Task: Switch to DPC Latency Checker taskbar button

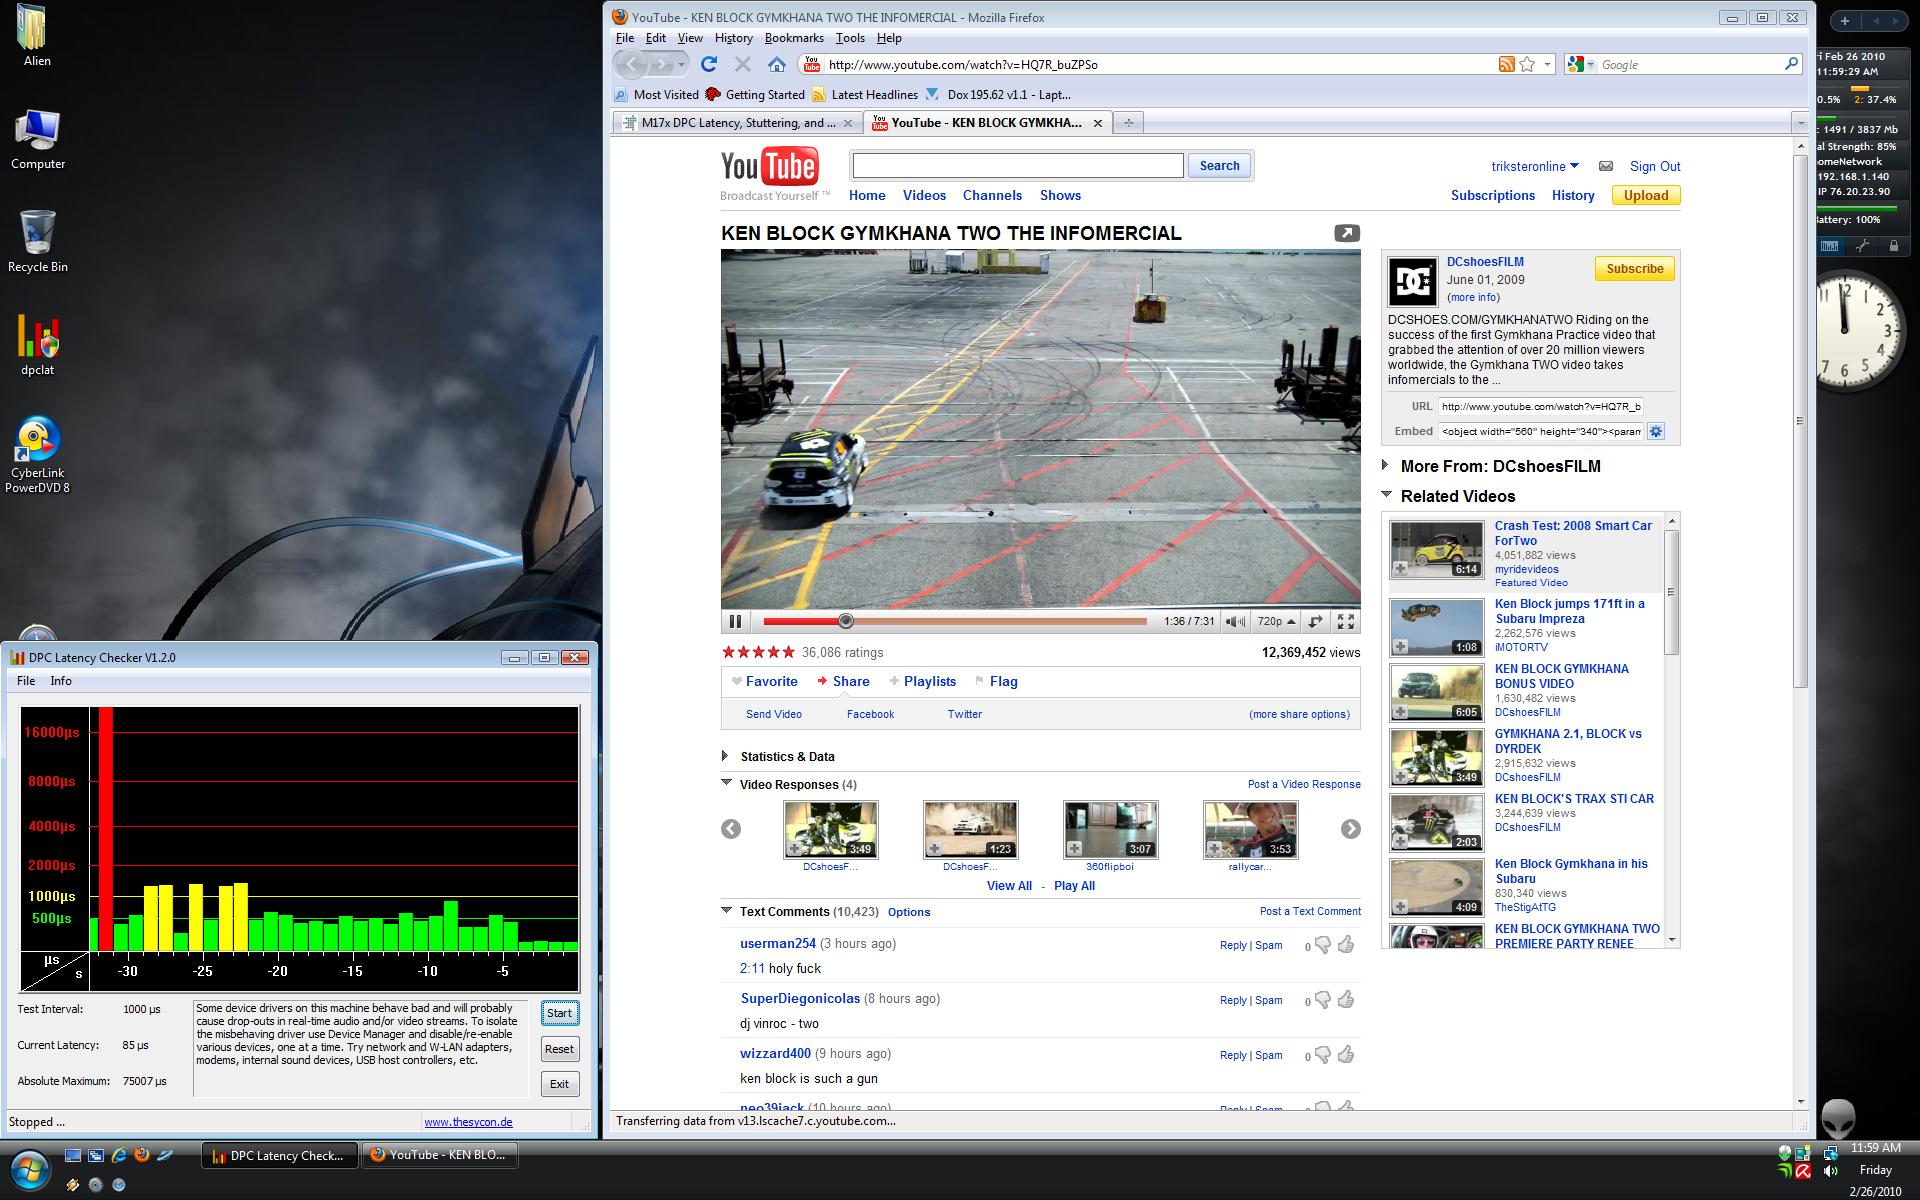Action: coord(279,1155)
